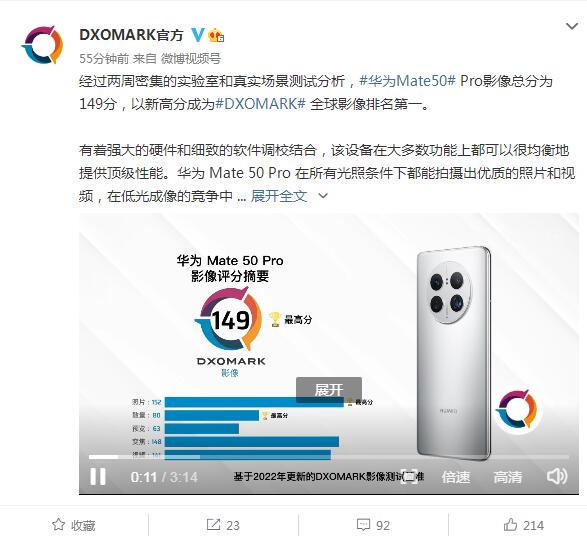Open the DXOMARK官方 profile name
Image resolution: width=587 pixels, height=539 pixels.
[131, 35]
